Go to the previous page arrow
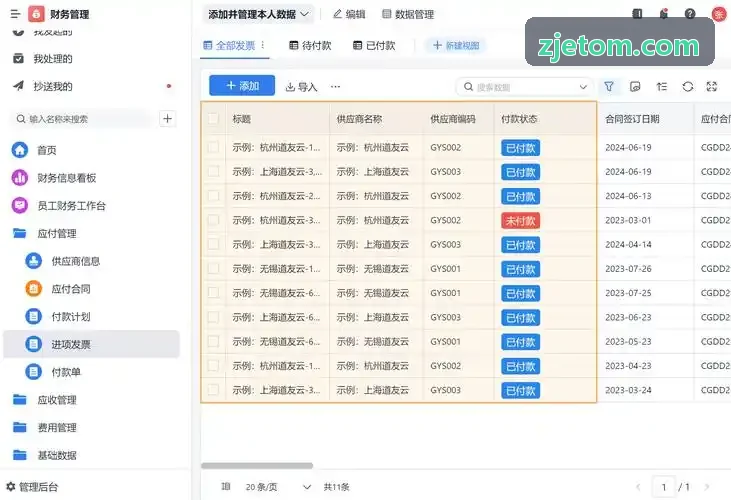The image size is (731, 500). point(638,487)
